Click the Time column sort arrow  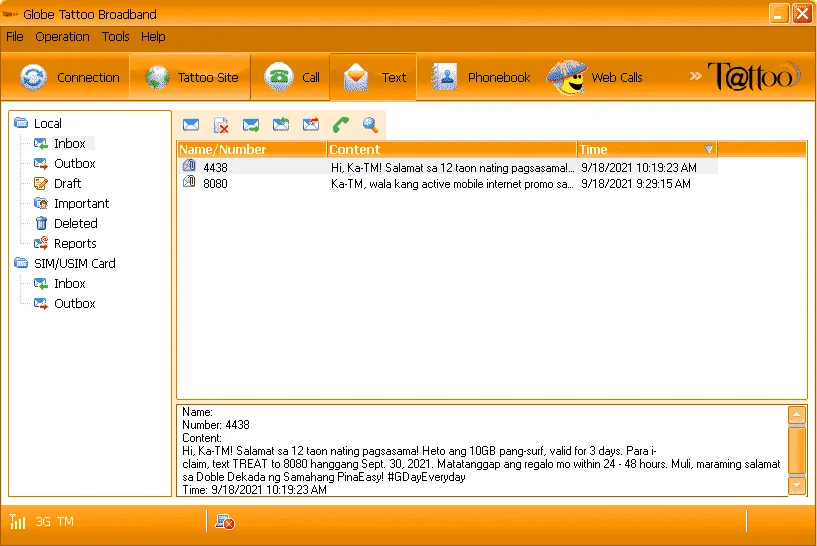coord(709,150)
